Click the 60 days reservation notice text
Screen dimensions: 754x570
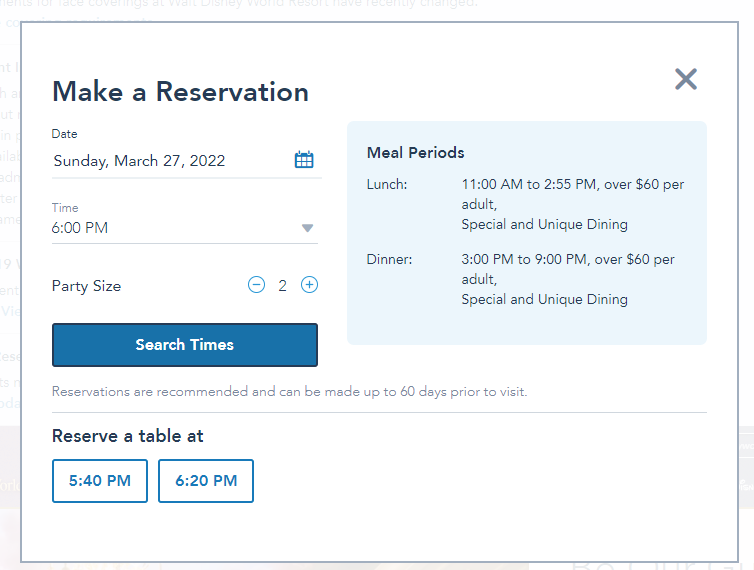(x=289, y=391)
